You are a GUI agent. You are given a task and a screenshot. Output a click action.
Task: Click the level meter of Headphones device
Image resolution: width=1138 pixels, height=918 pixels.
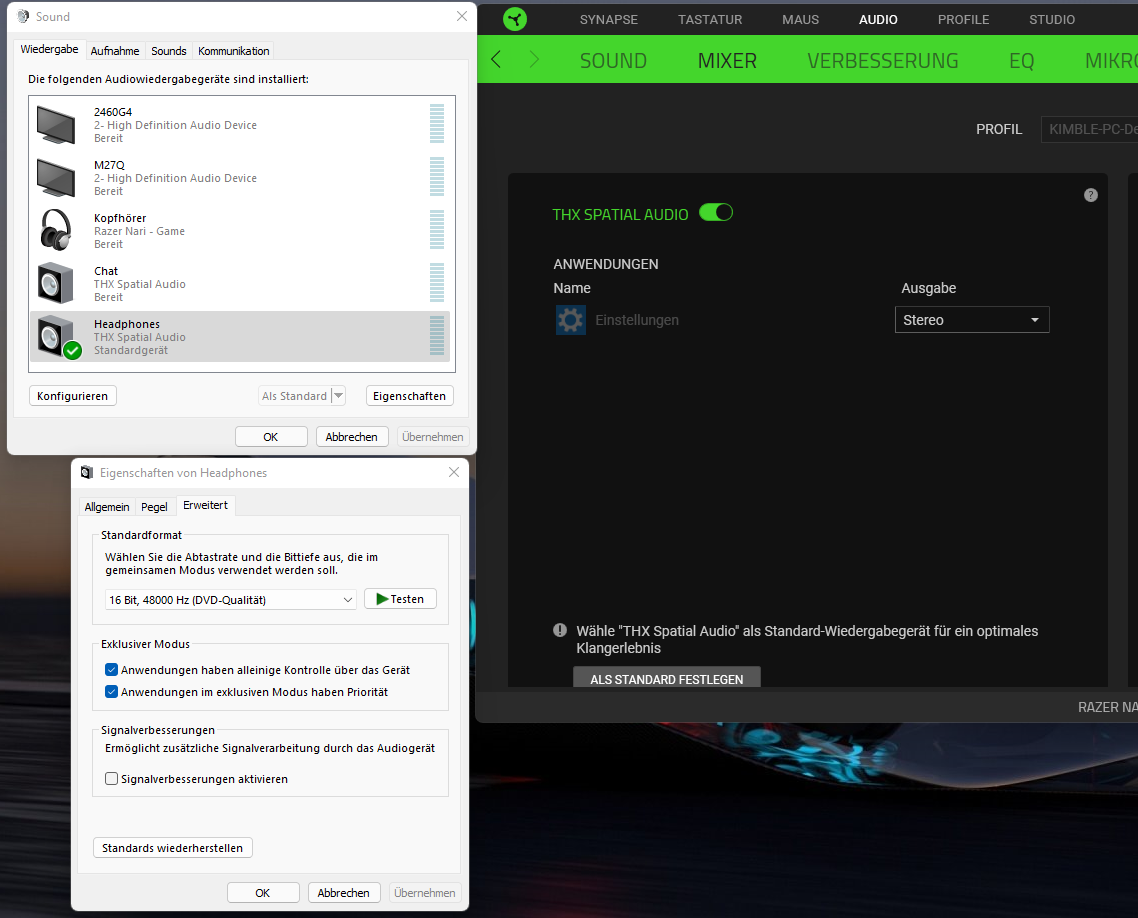tap(436, 336)
